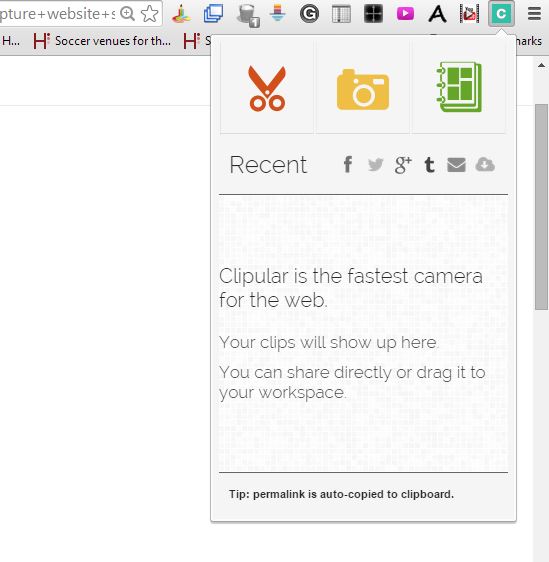Share recent clip to Twitter
This screenshot has height=562, width=549.
[x=376, y=165]
